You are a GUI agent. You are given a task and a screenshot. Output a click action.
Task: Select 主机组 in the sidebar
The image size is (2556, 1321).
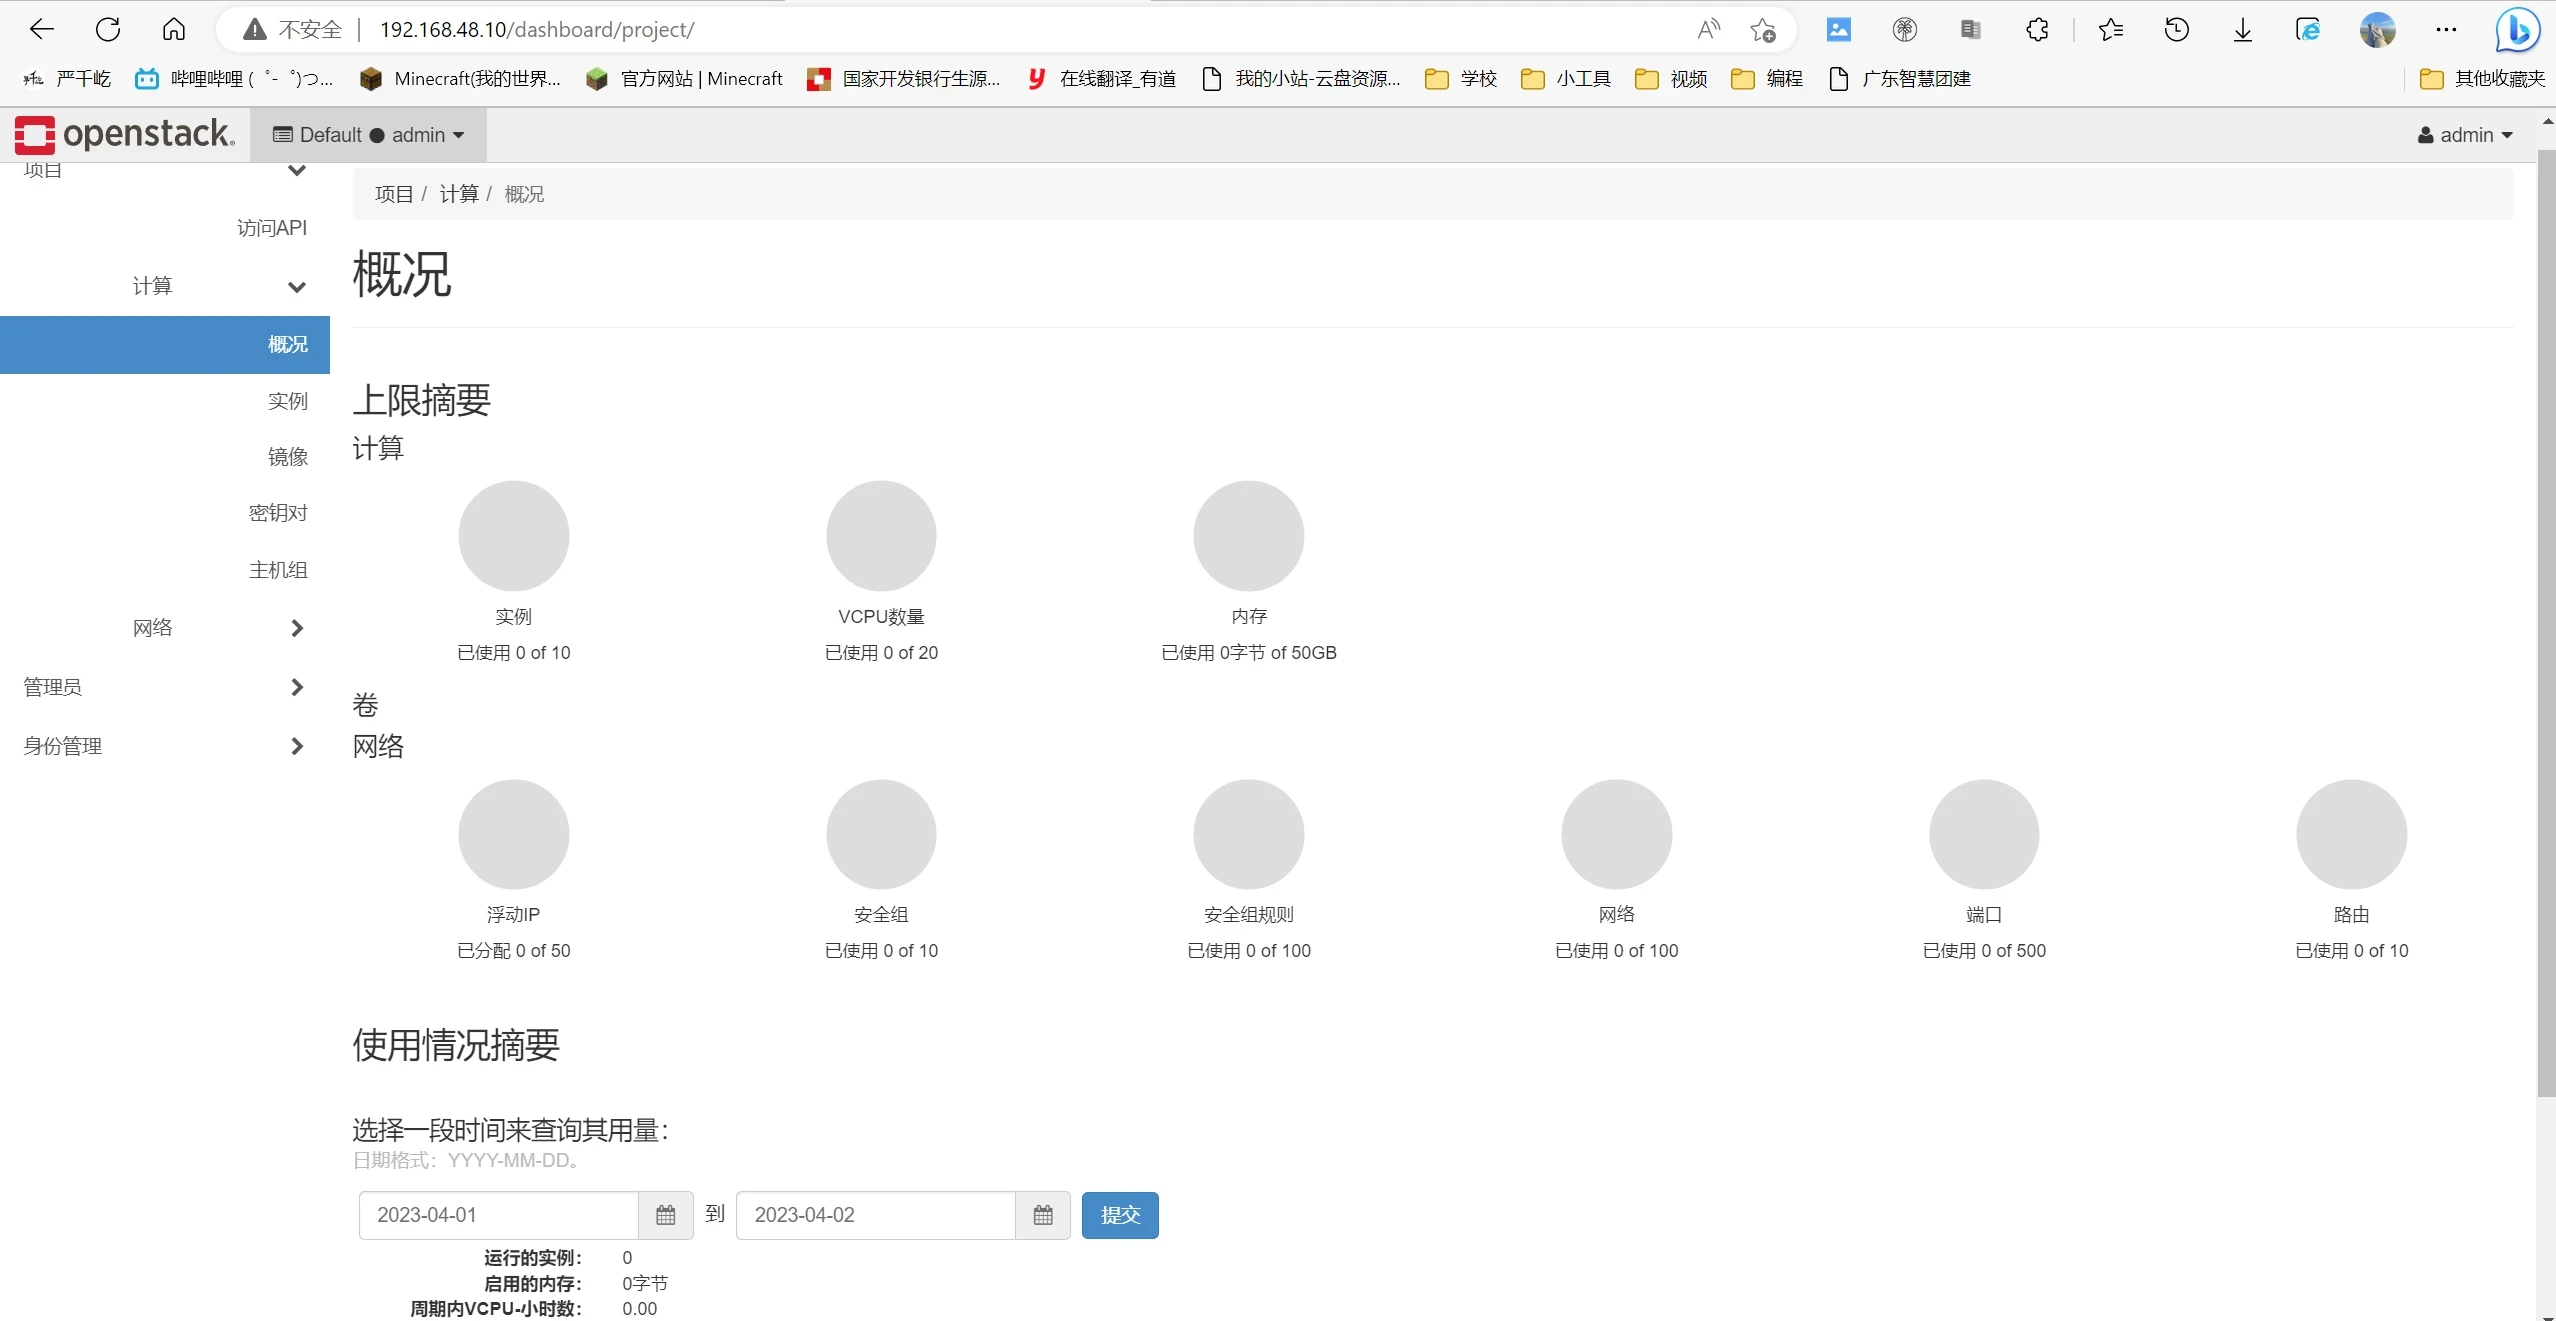point(278,570)
